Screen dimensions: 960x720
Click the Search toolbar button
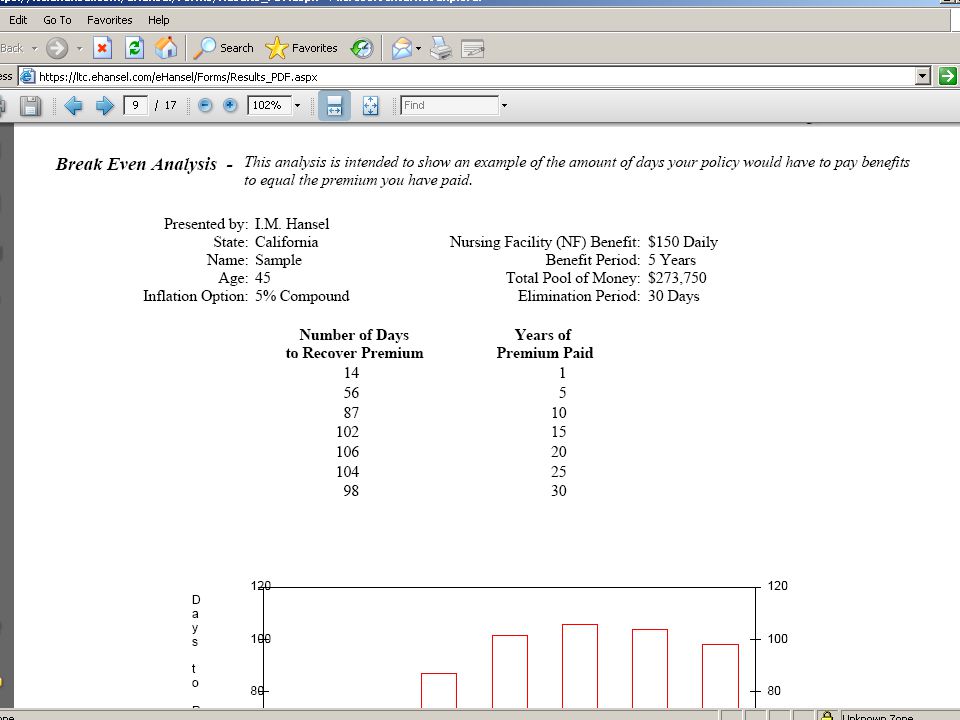coord(223,48)
